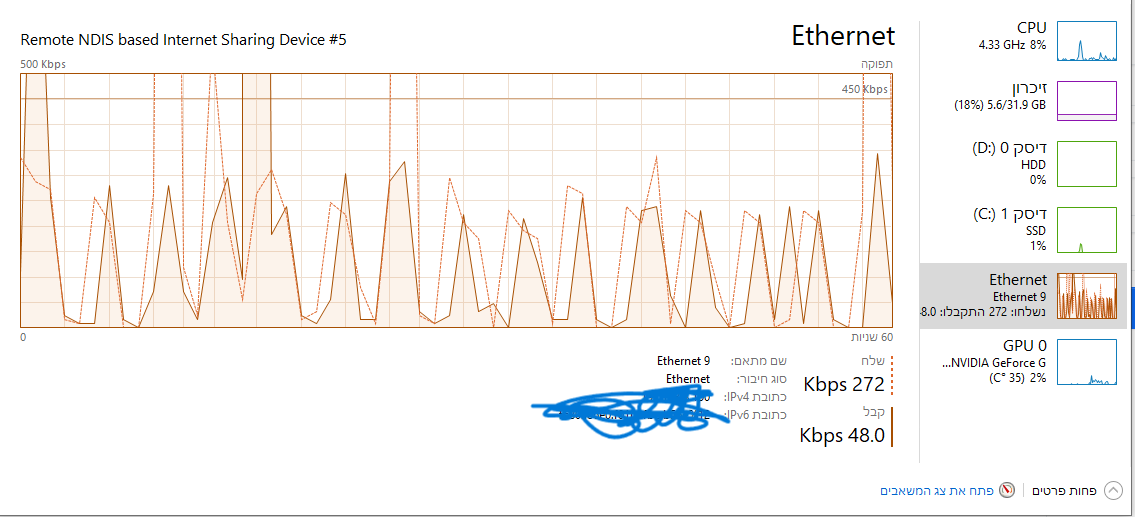
Task: Click the Remote NDIS adapter name title
Action: (183, 40)
